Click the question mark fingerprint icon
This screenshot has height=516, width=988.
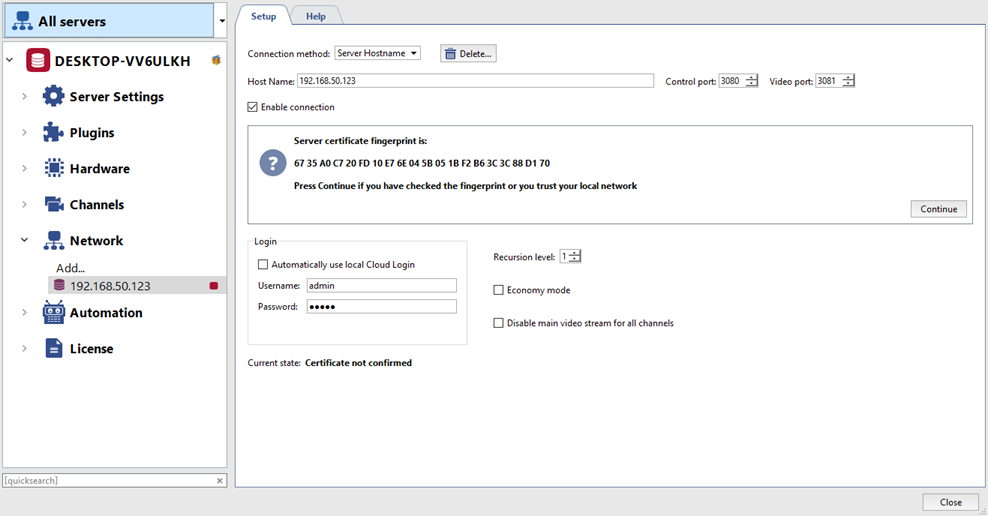tap(272, 163)
